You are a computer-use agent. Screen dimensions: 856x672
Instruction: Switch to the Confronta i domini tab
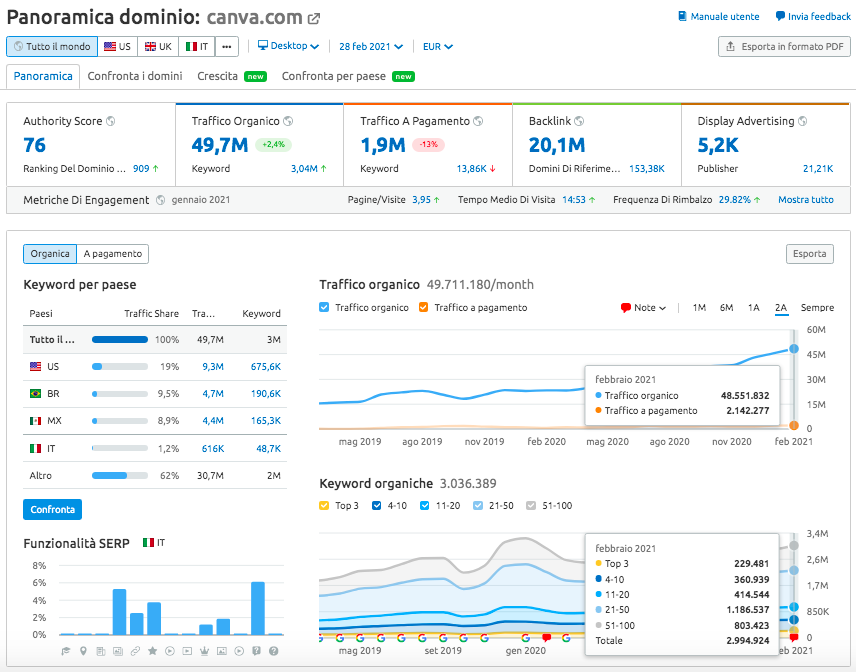(x=135, y=76)
